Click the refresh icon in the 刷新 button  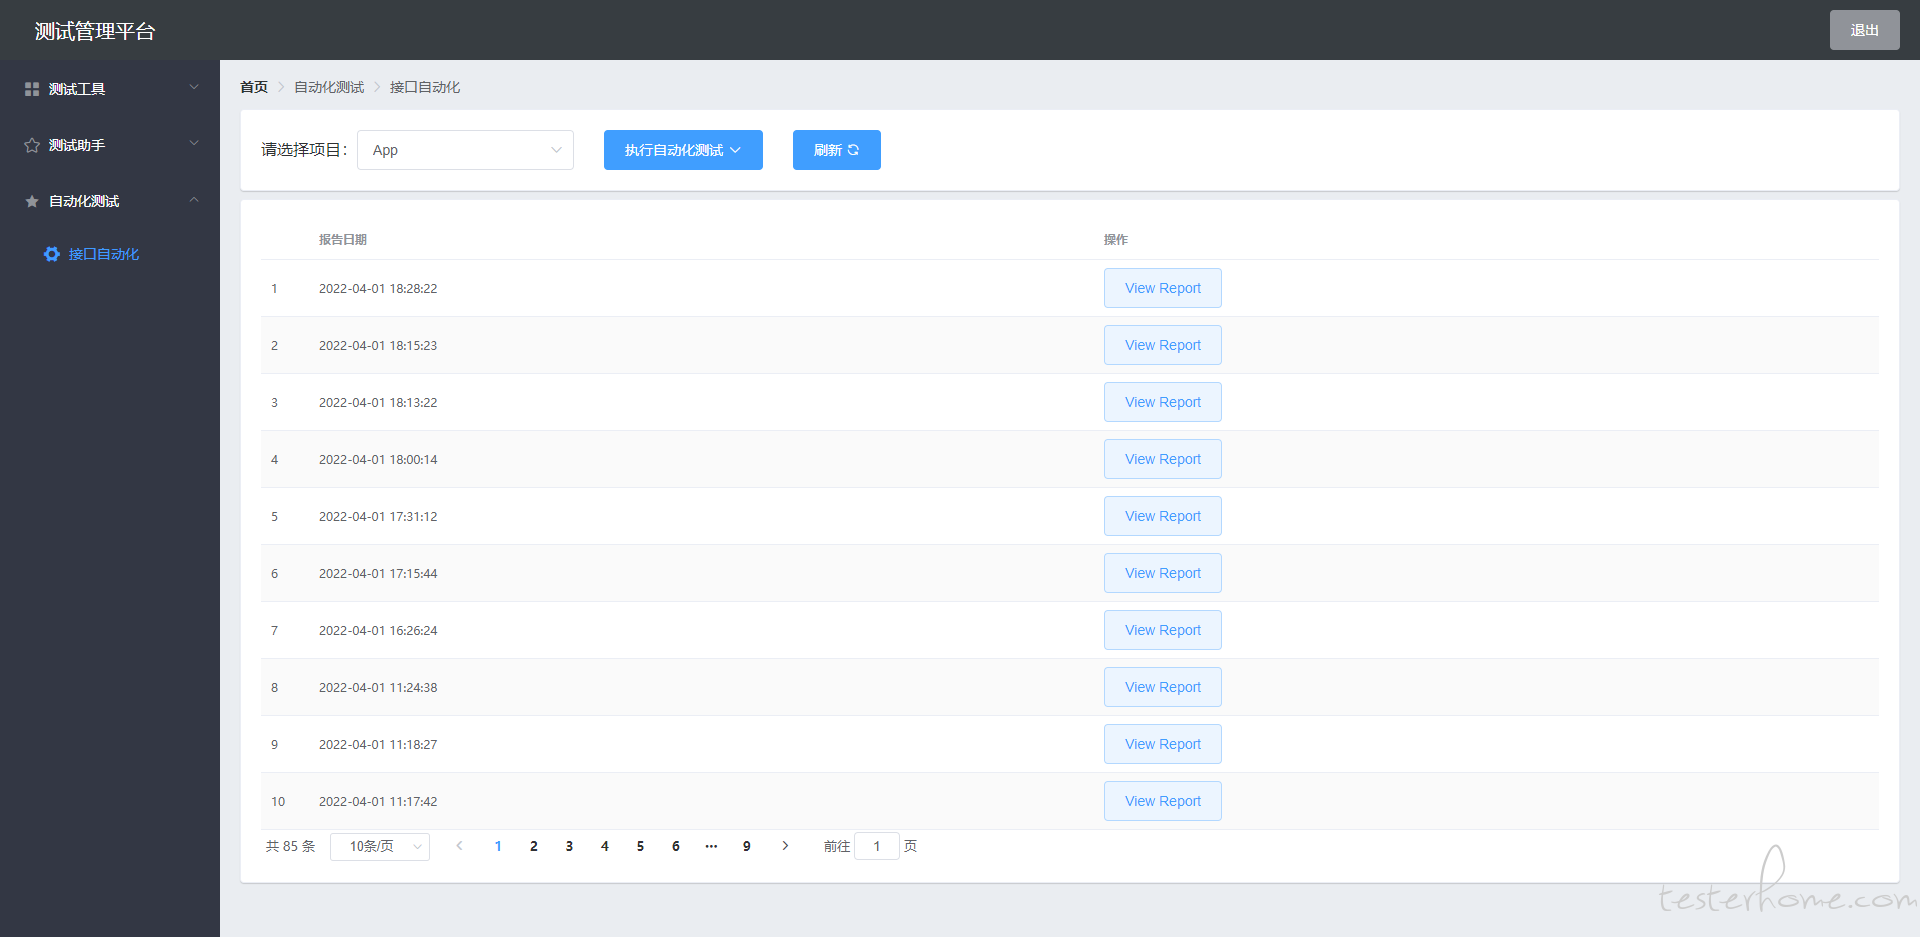(853, 150)
